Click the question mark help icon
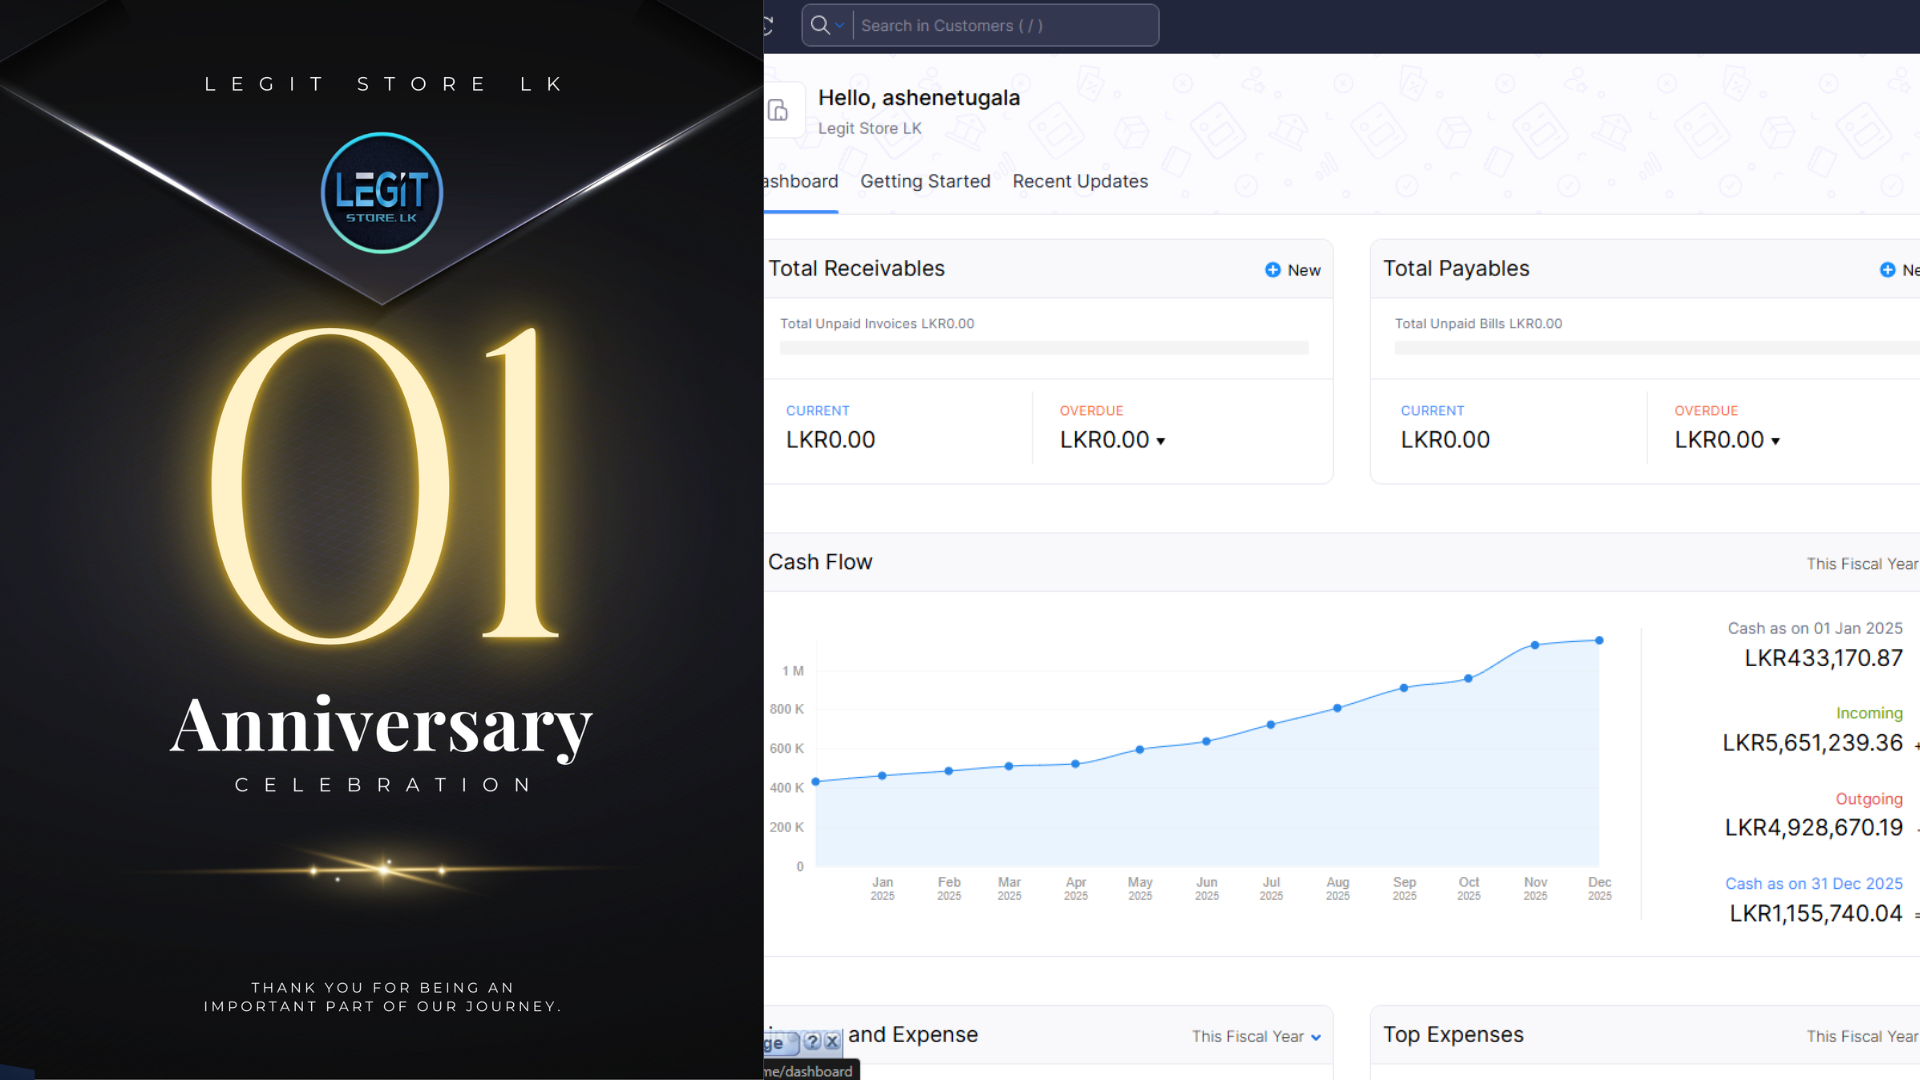1920x1080 pixels. tap(812, 1042)
